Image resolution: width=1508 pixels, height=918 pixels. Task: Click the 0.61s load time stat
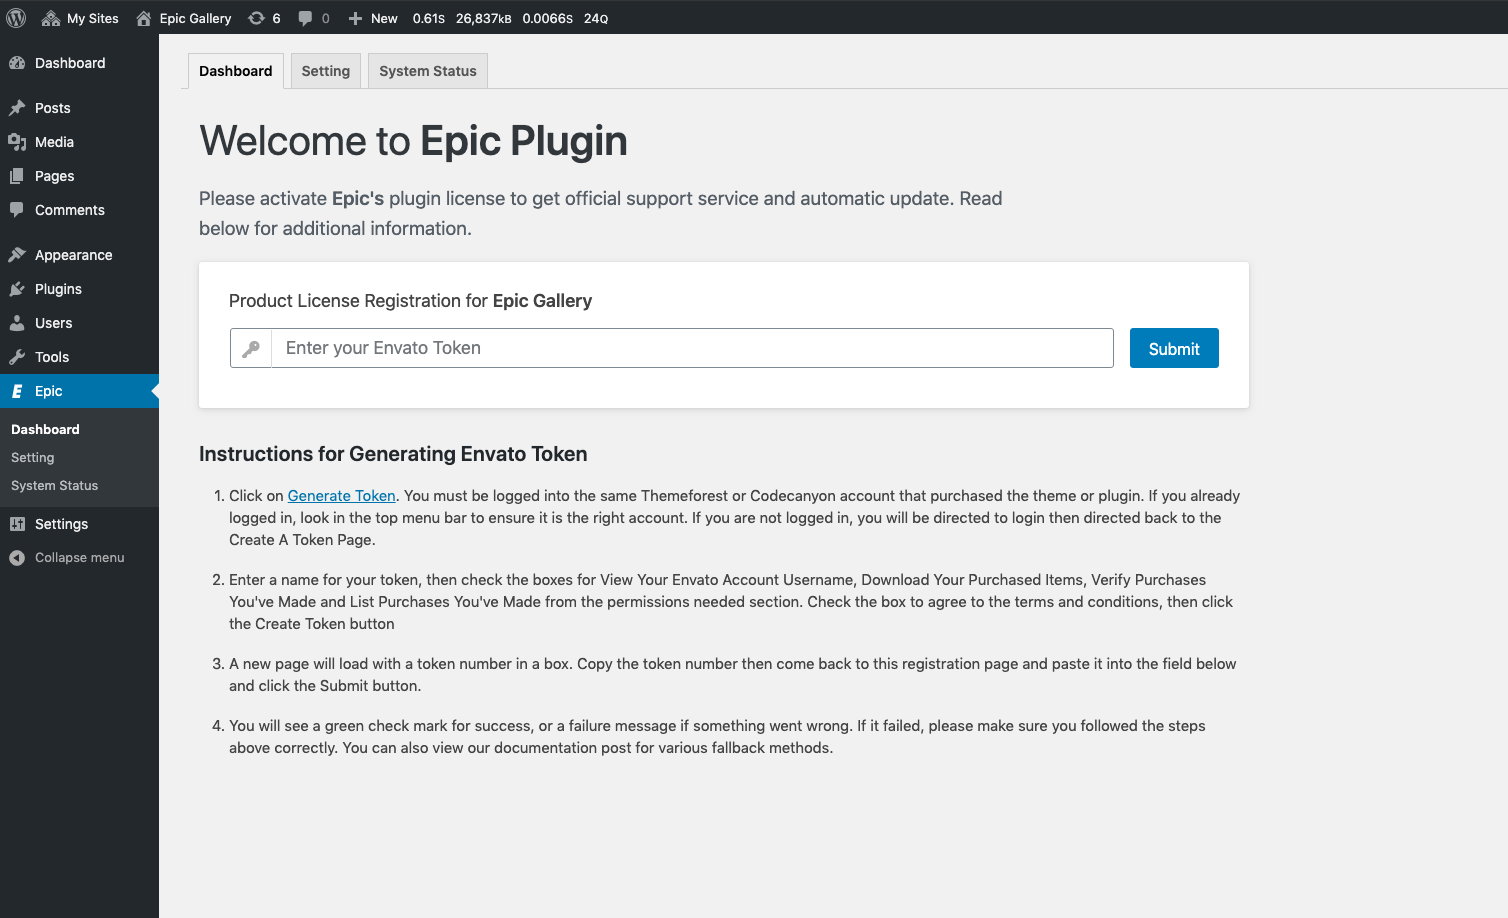(429, 18)
